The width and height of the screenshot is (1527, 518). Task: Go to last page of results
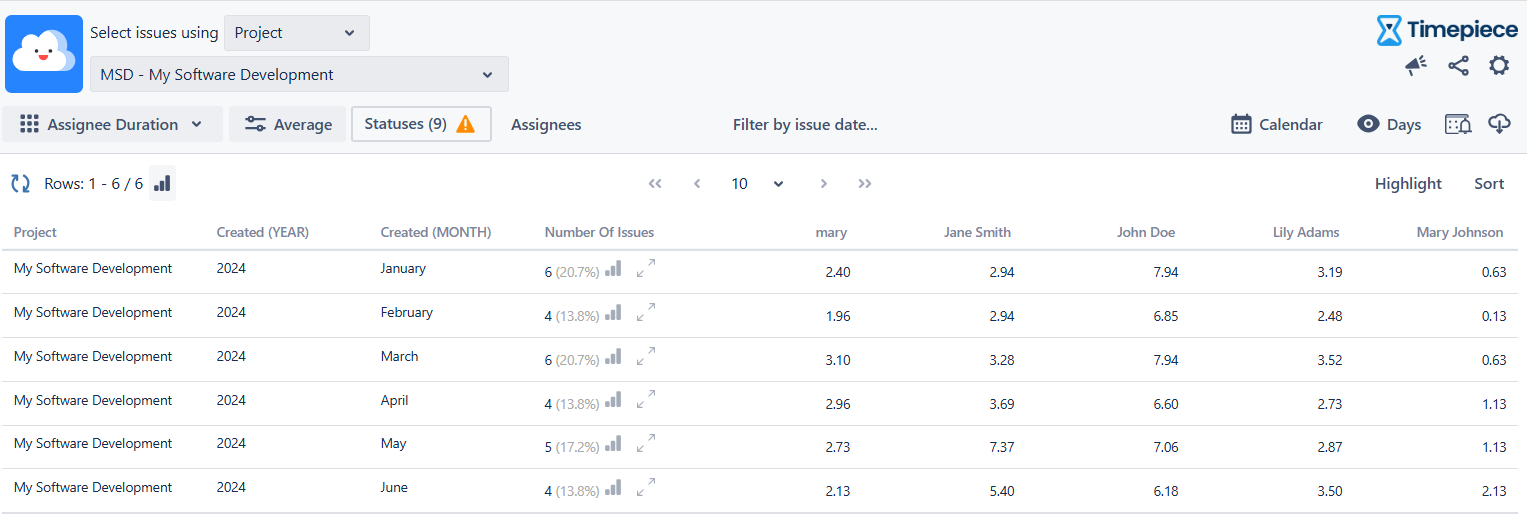[865, 184]
